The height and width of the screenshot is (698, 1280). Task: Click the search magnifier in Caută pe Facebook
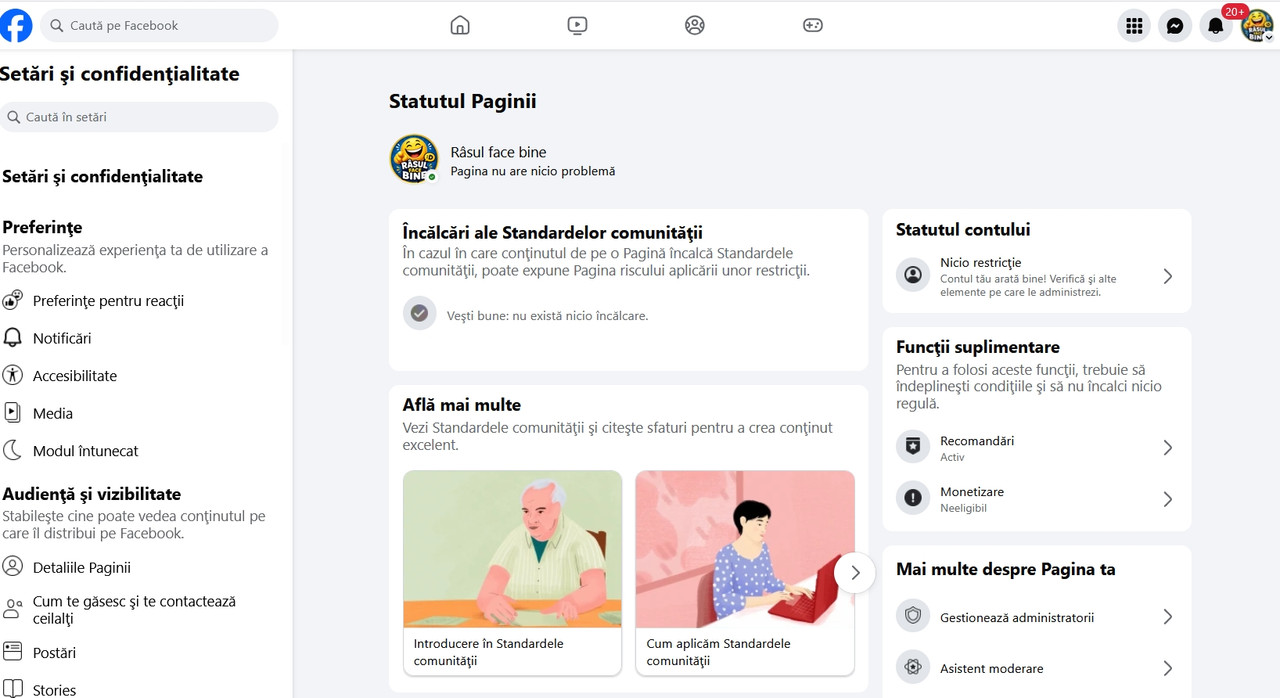click(57, 26)
